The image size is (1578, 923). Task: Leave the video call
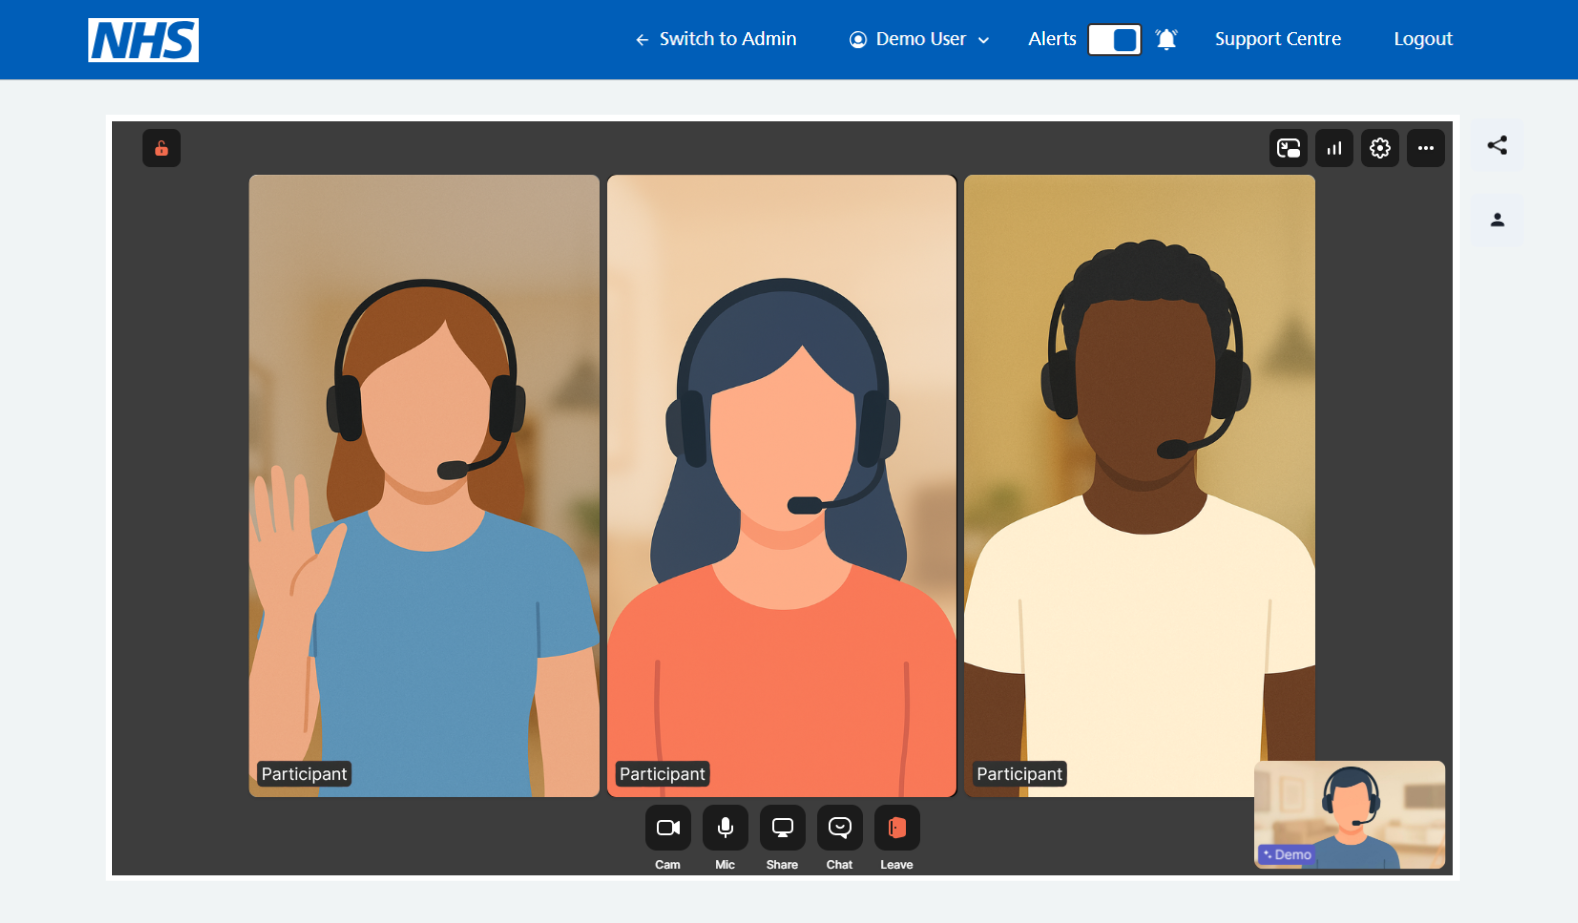[x=897, y=828]
